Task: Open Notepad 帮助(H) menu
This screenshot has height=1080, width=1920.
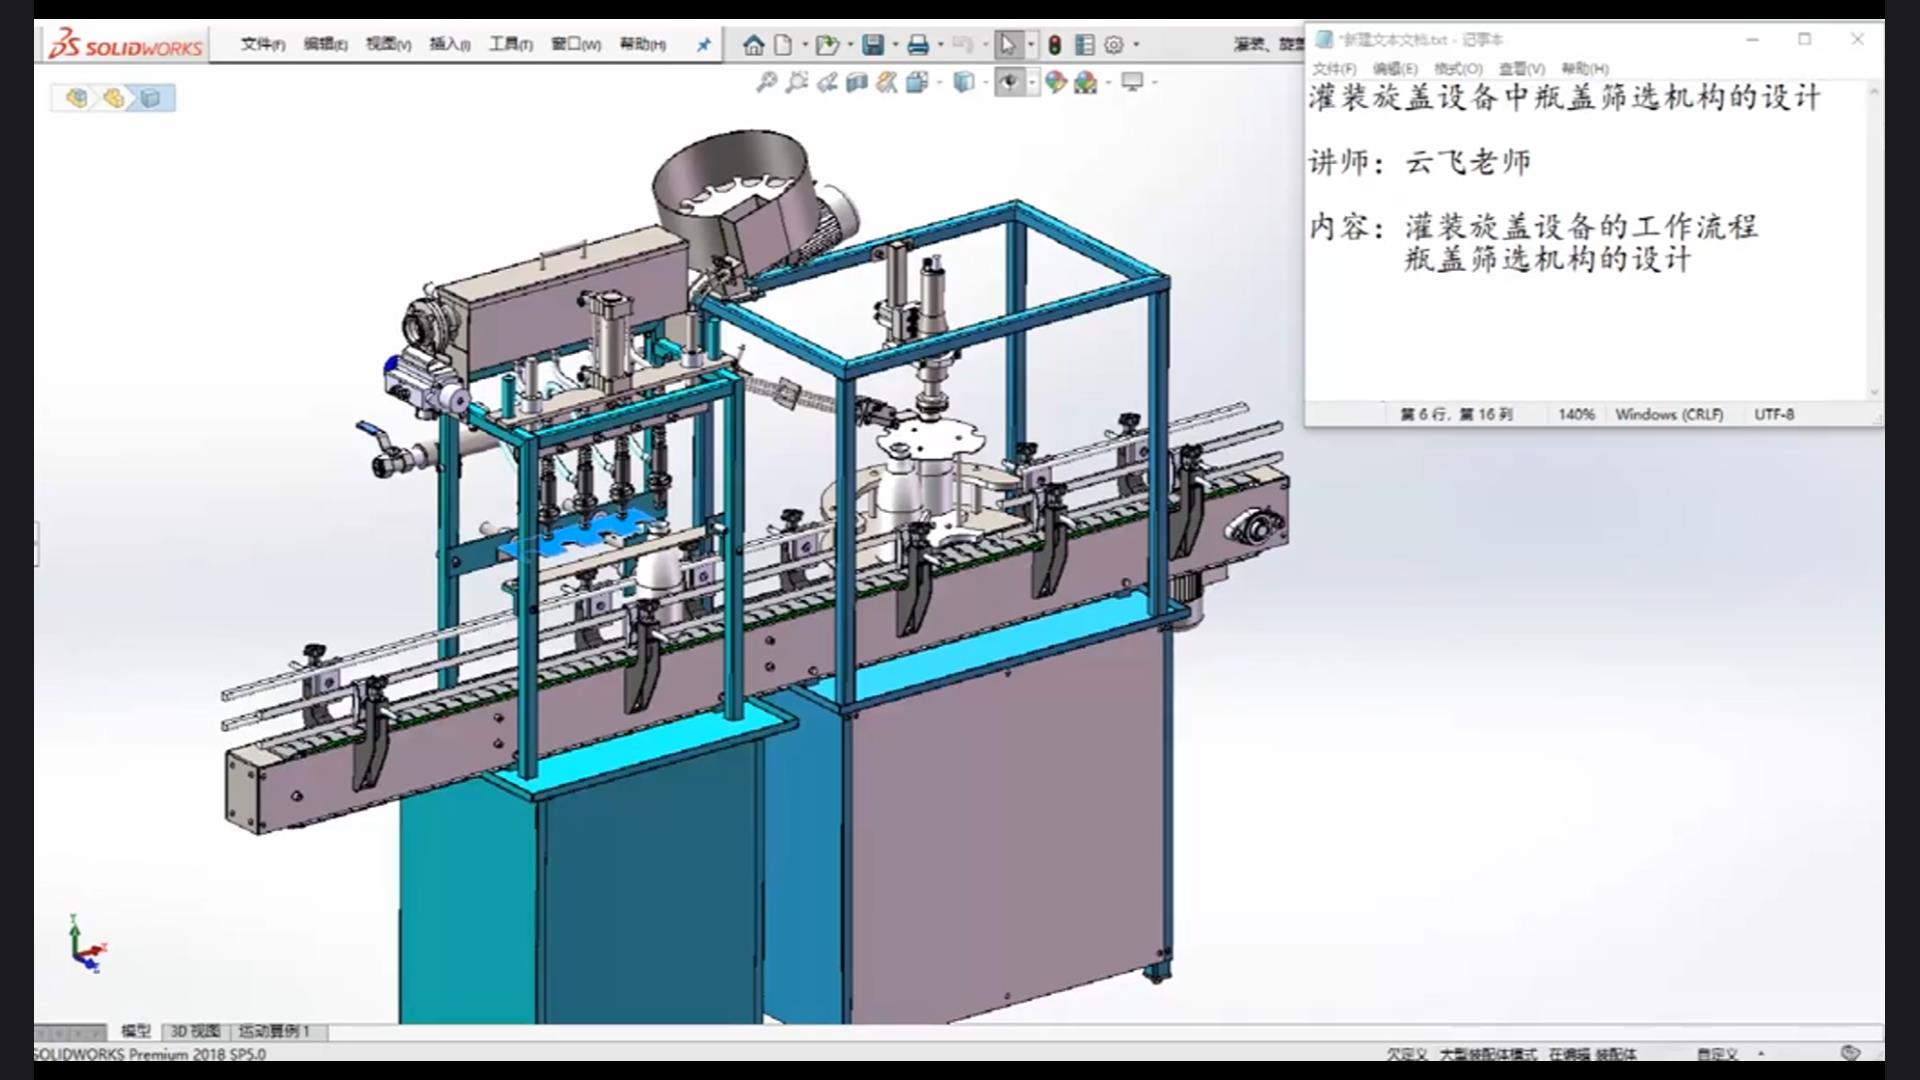Action: 1585,69
